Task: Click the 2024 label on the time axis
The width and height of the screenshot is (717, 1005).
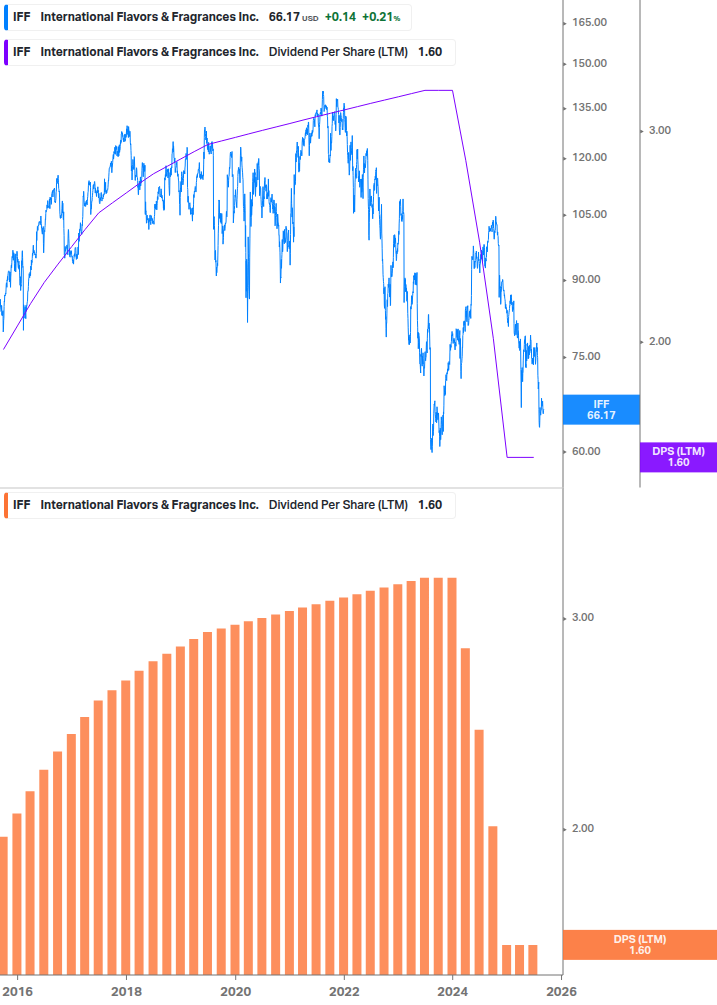Action: [x=453, y=992]
